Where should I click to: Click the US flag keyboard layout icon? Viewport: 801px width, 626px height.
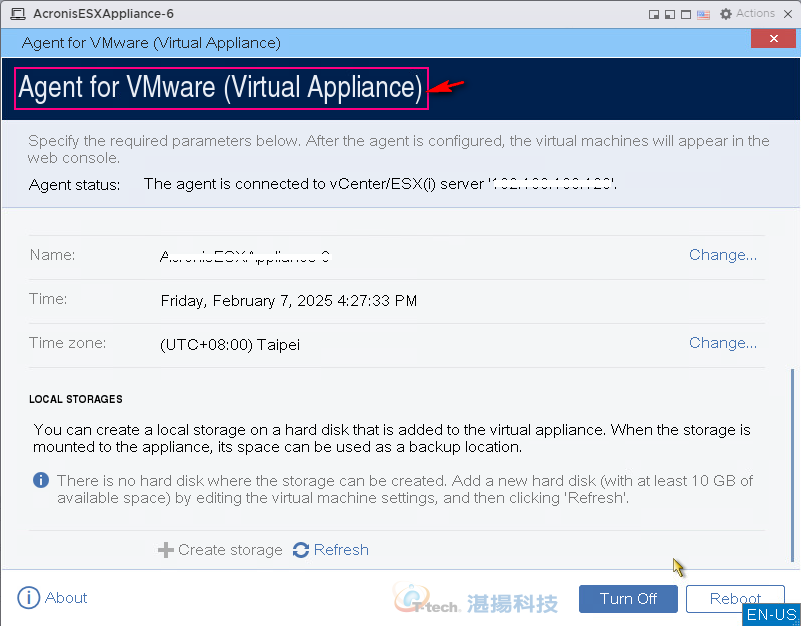click(703, 14)
